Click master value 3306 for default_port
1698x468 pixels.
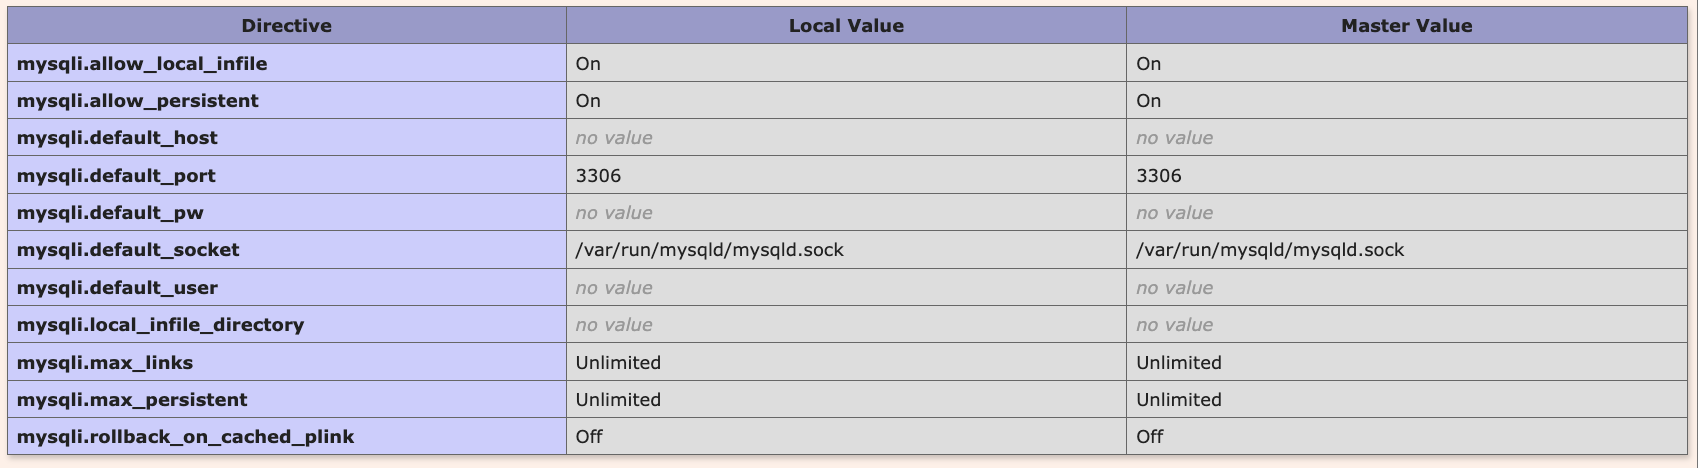point(1159,176)
